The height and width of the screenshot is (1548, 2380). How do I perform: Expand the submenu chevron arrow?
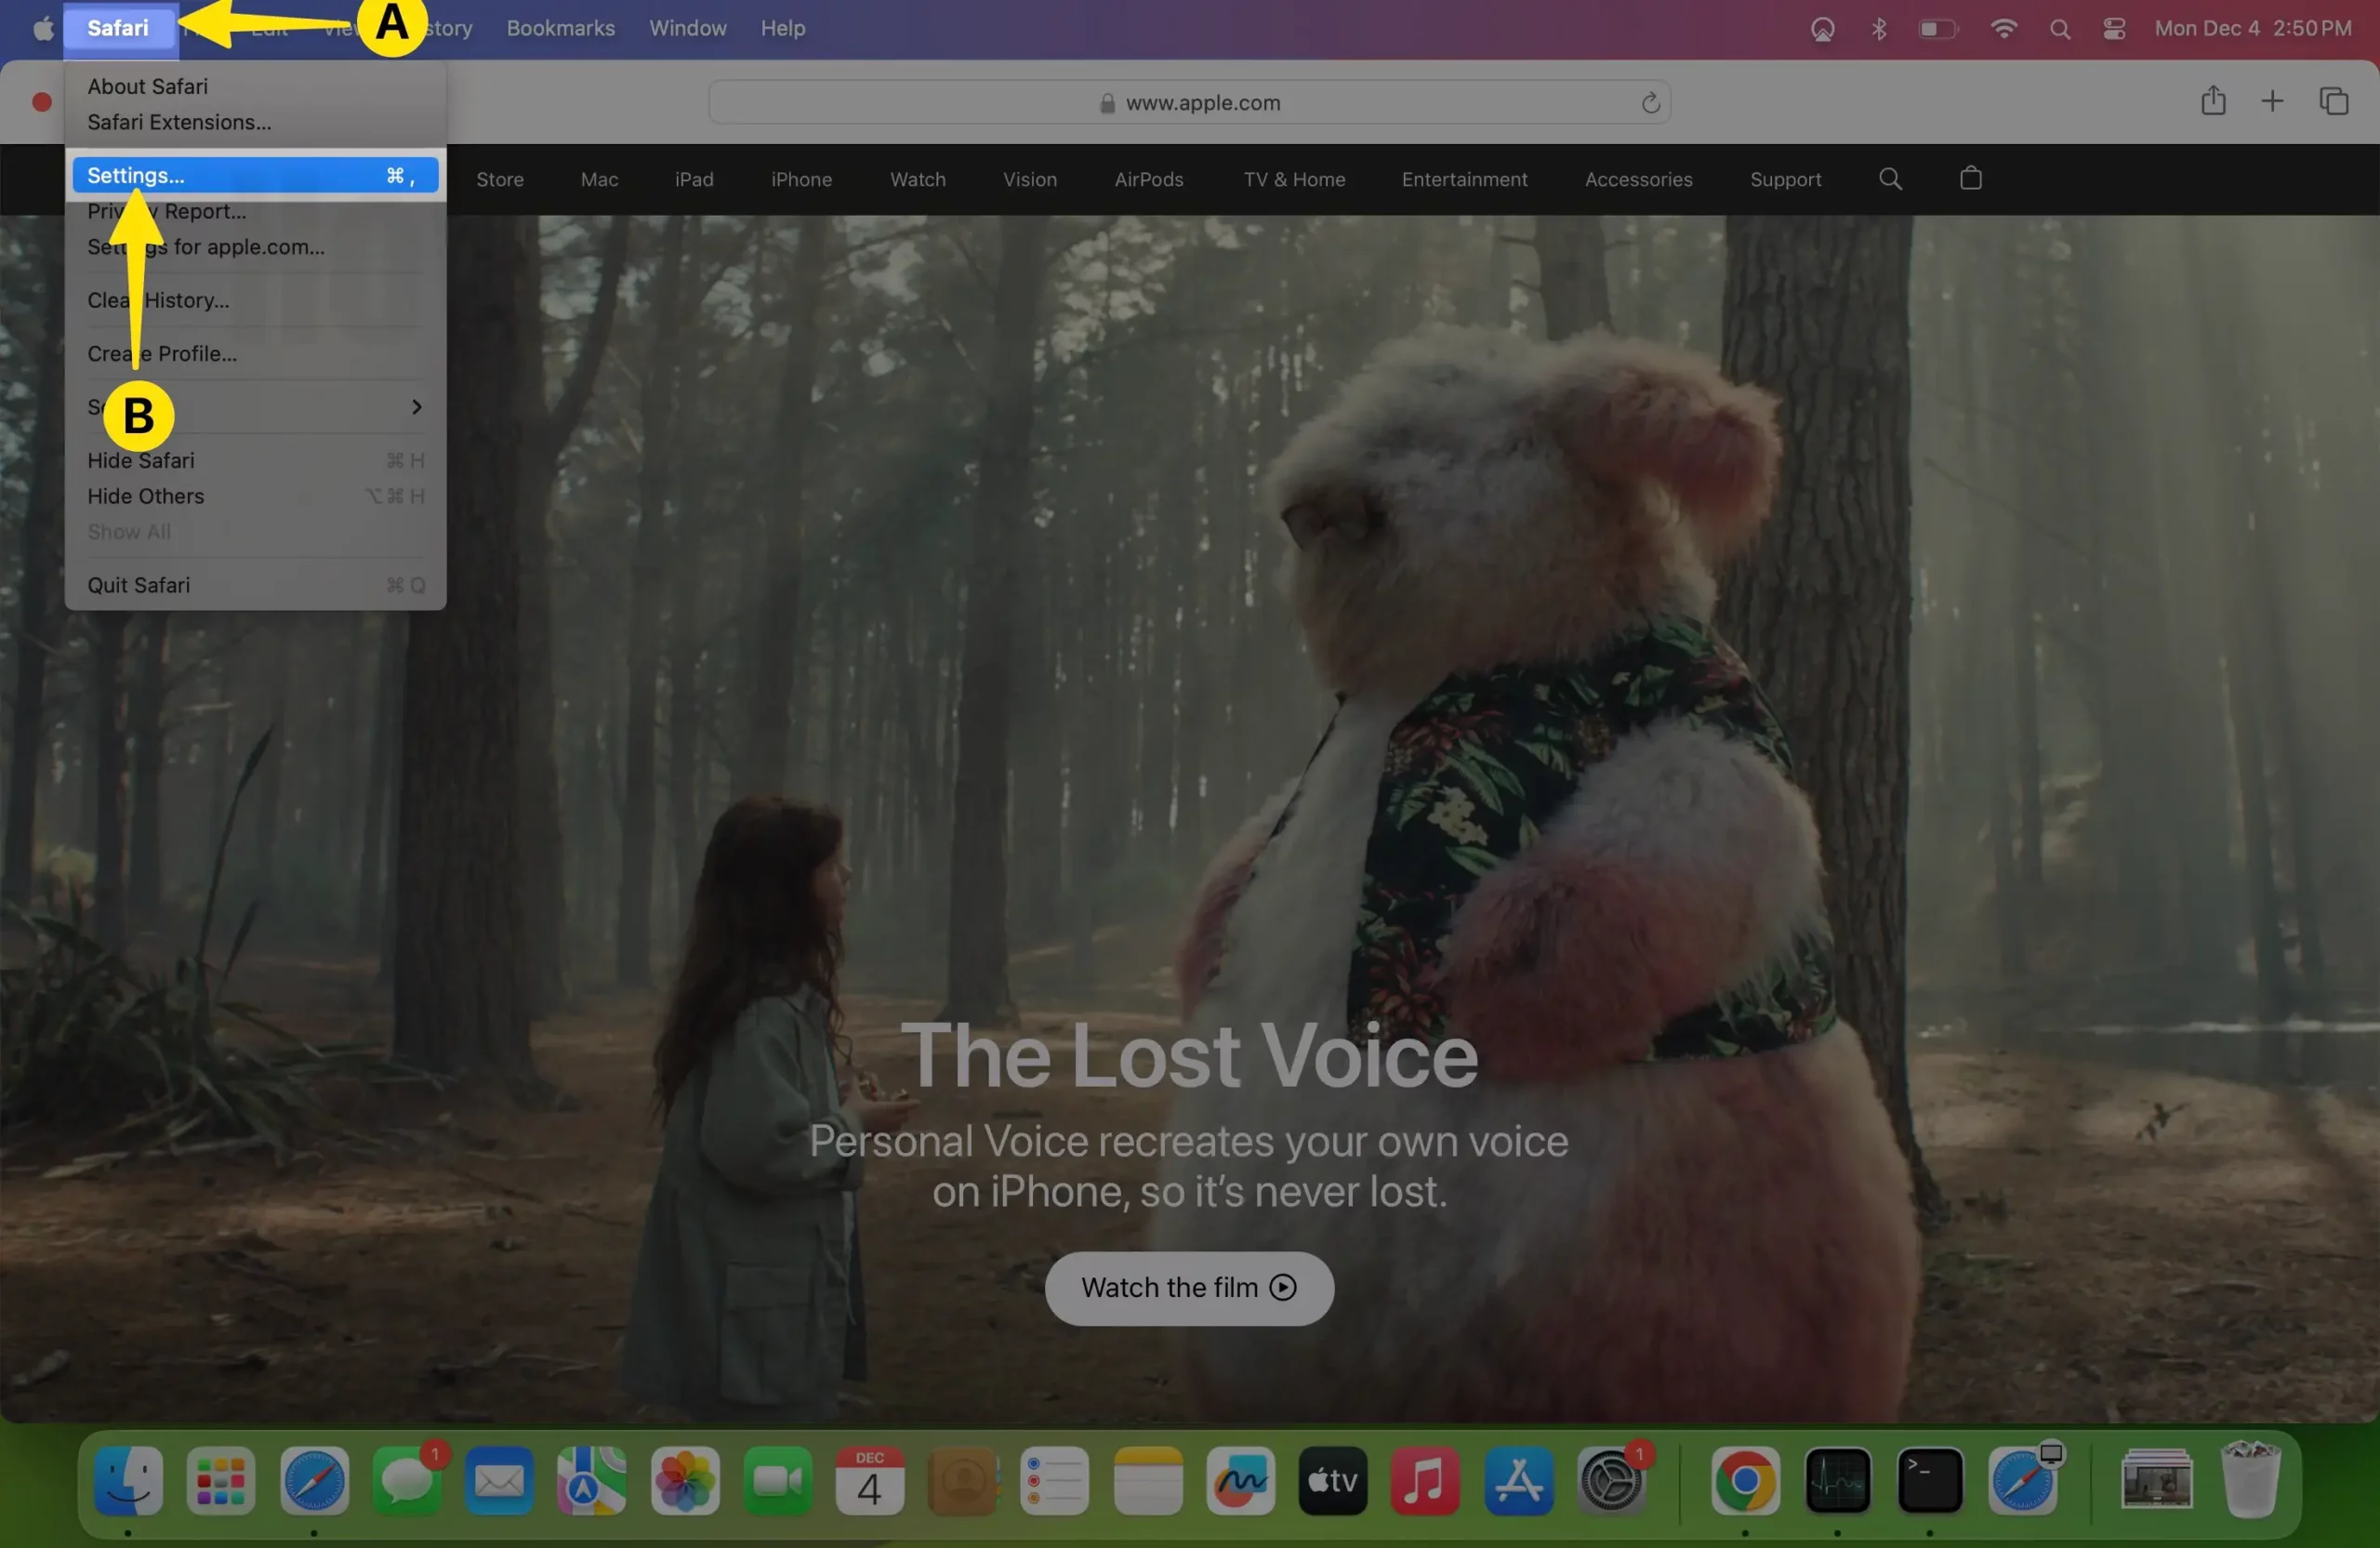click(416, 407)
